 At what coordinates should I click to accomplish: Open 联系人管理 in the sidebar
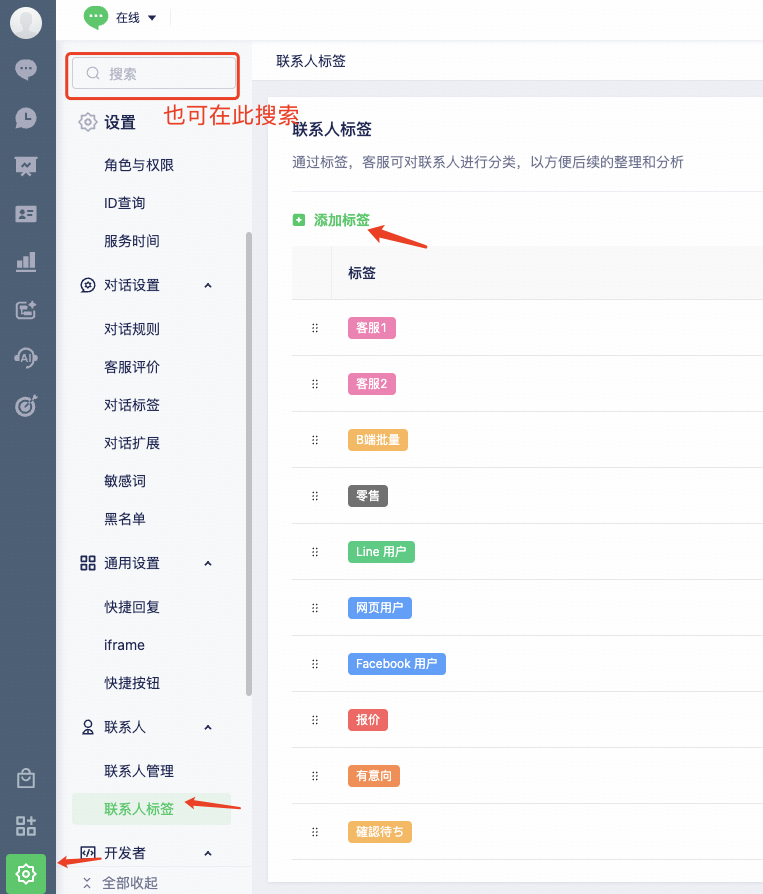pos(139,771)
